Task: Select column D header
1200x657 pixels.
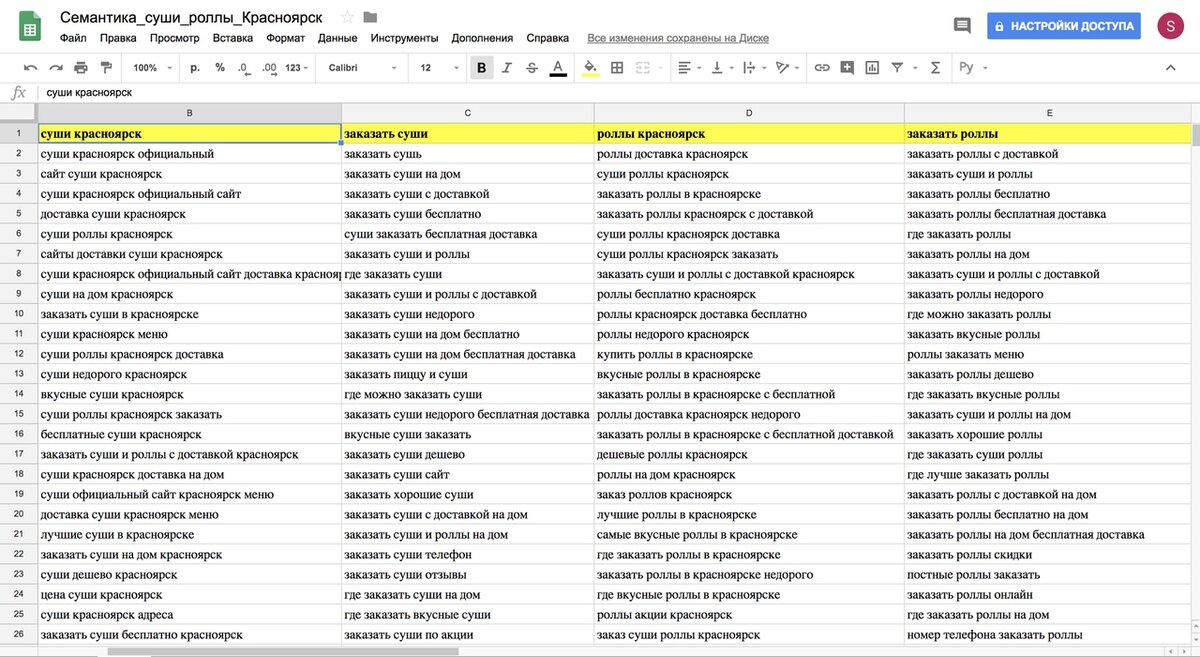Action: click(x=749, y=113)
